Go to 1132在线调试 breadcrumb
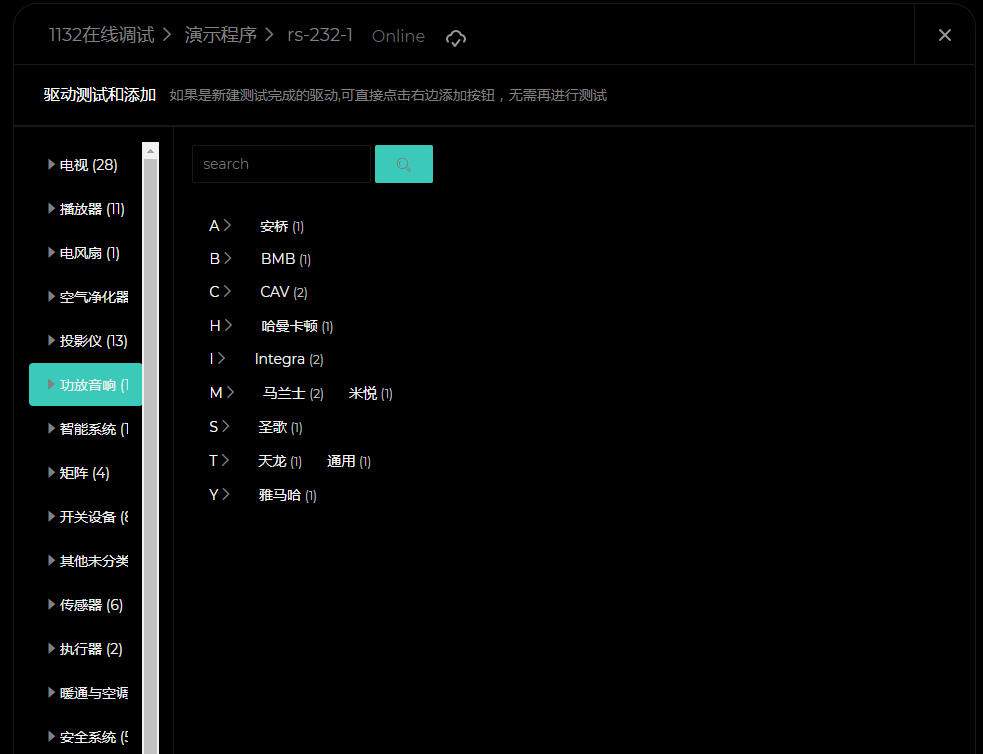The width and height of the screenshot is (983, 754). coord(102,35)
